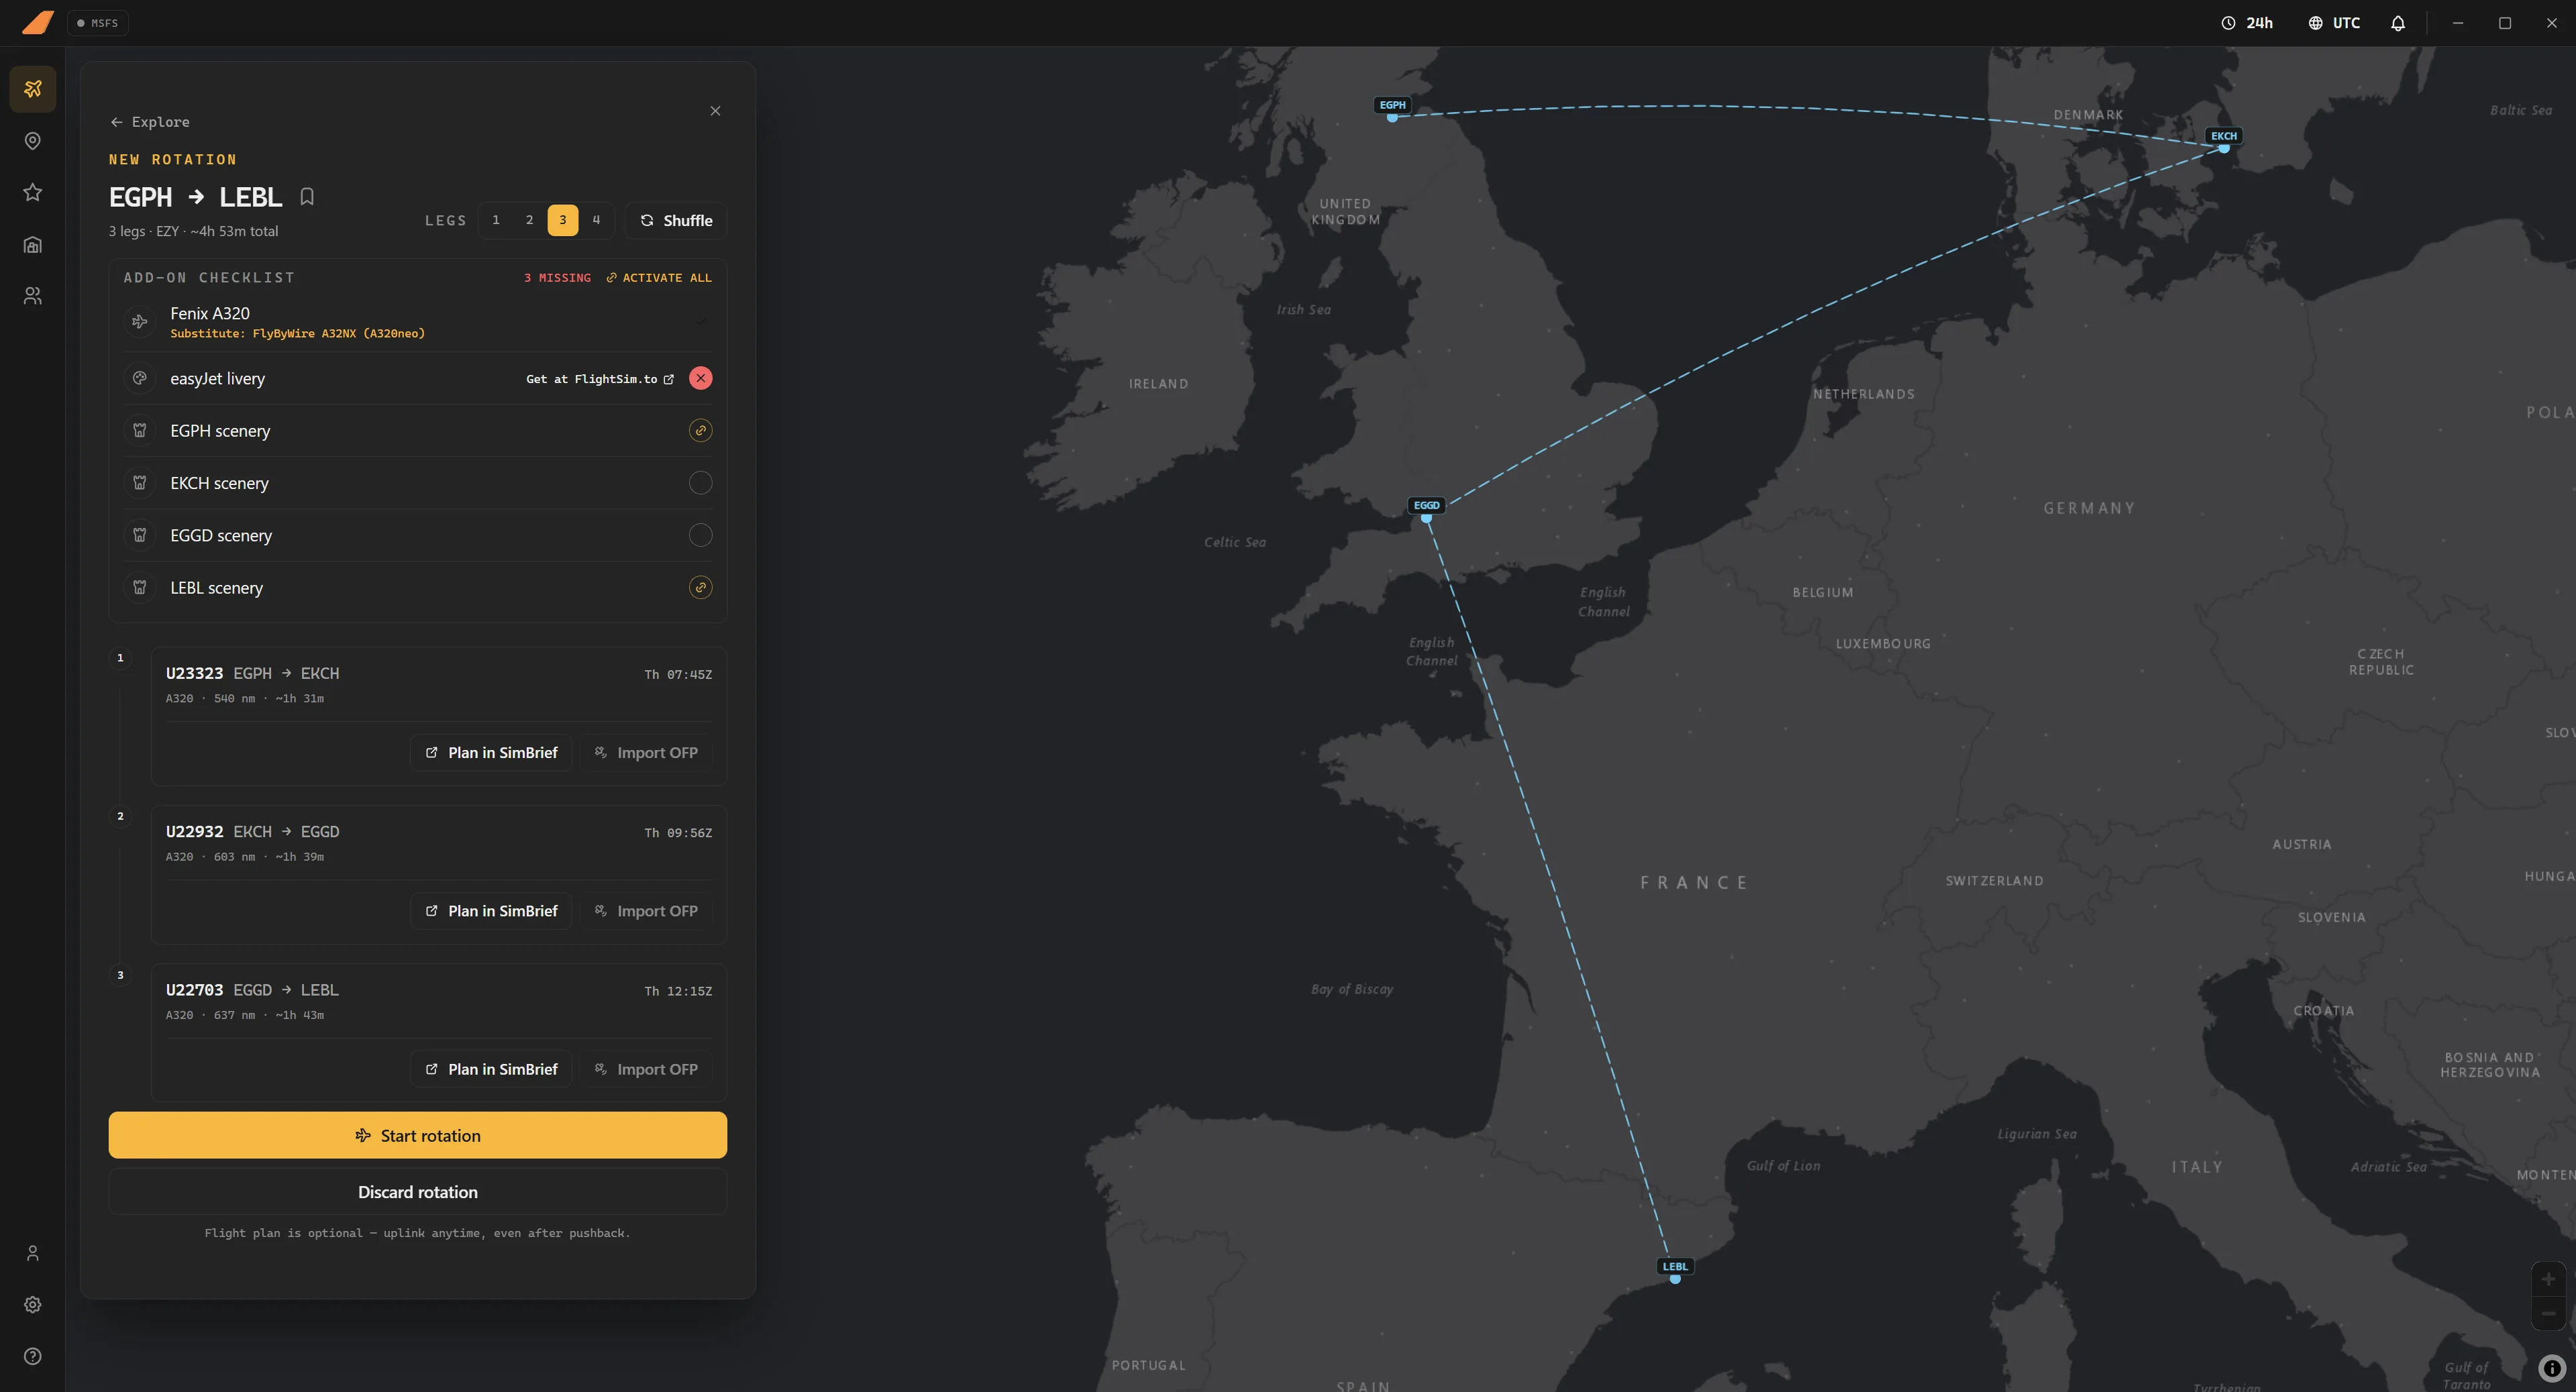Open the favorites star sidebar icon

click(x=33, y=192)
